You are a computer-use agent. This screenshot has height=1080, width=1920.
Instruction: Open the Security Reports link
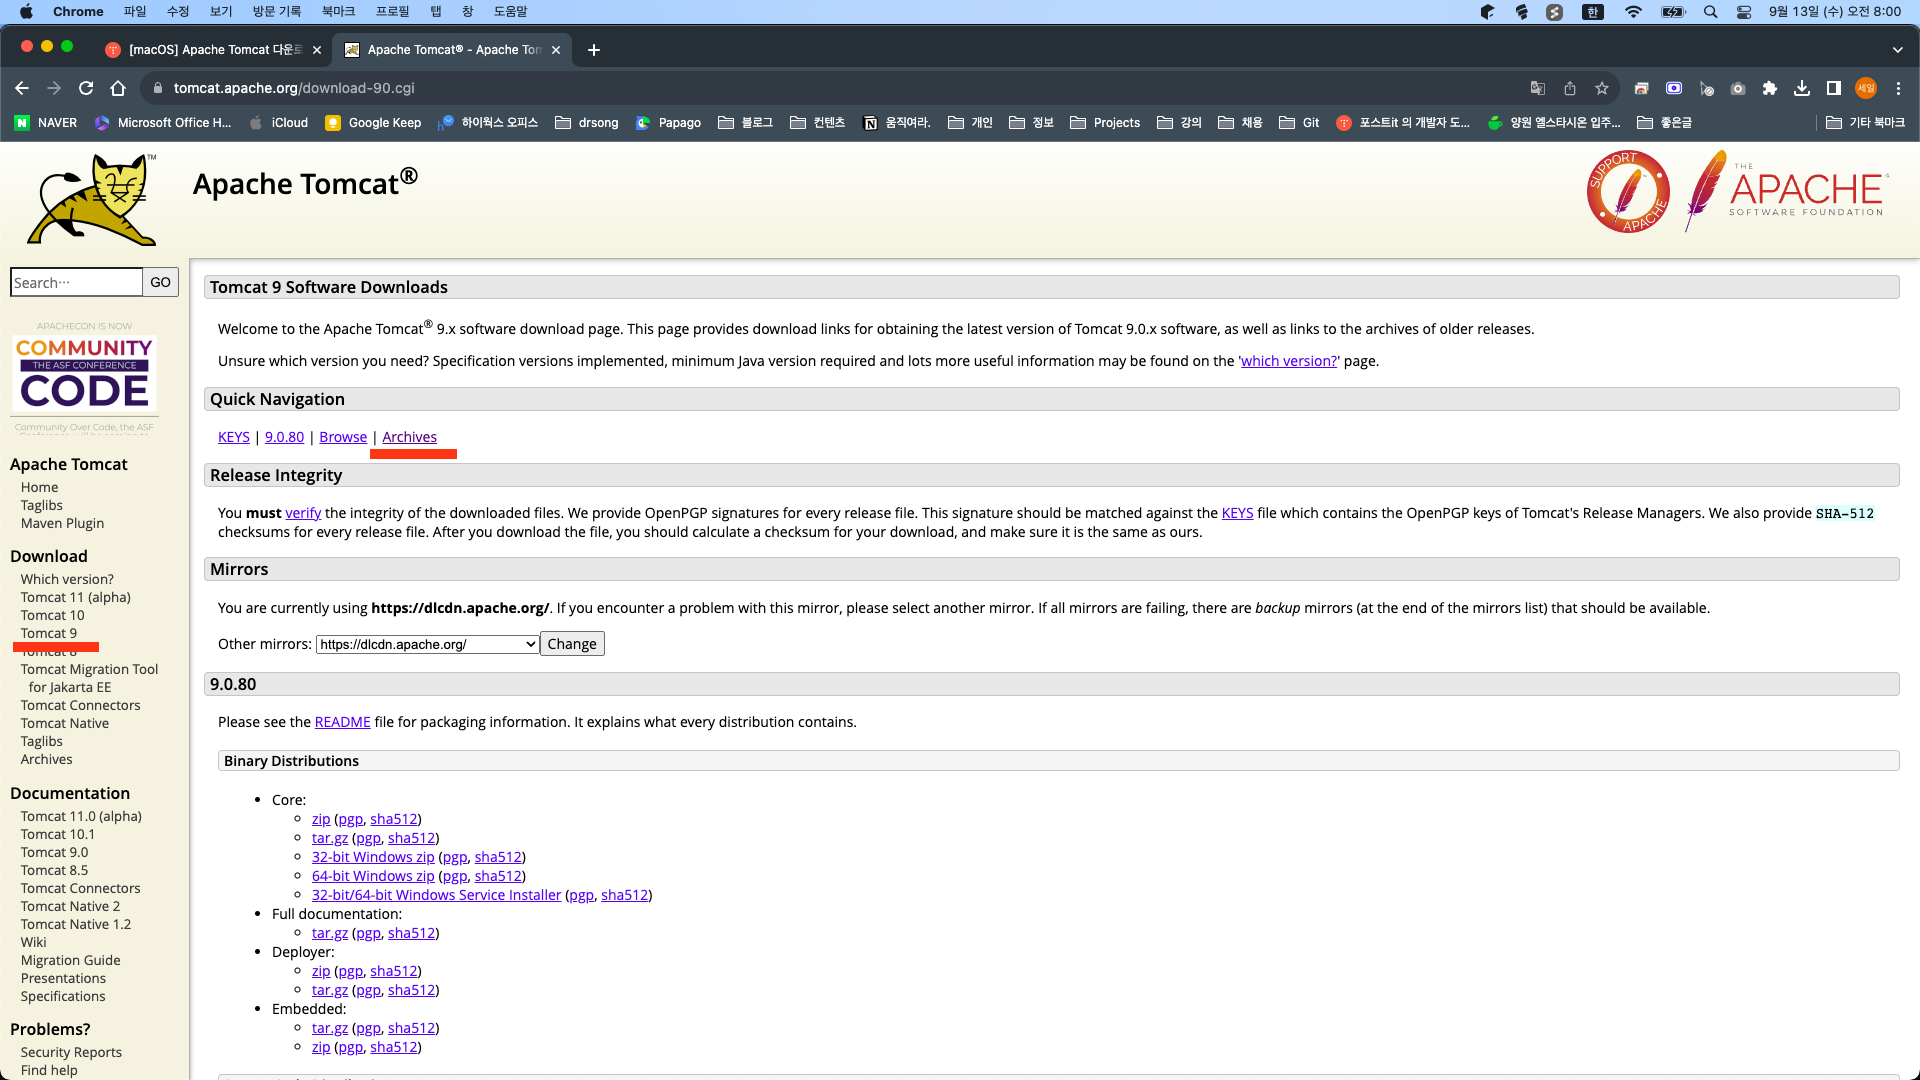71,1052
